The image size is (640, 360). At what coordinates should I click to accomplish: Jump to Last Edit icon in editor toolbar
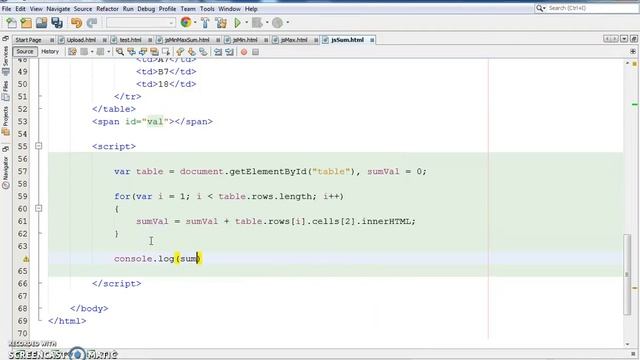tap(72, 52)
